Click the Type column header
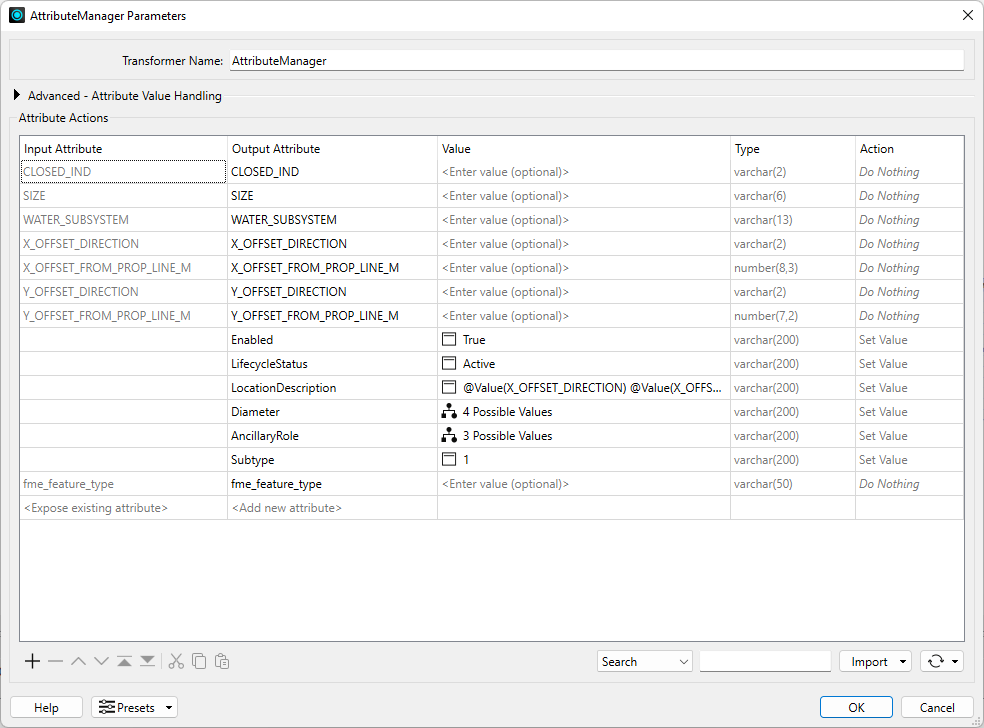Image resolution: width=984 pixels, height=728 pixels. coord(793,149)
